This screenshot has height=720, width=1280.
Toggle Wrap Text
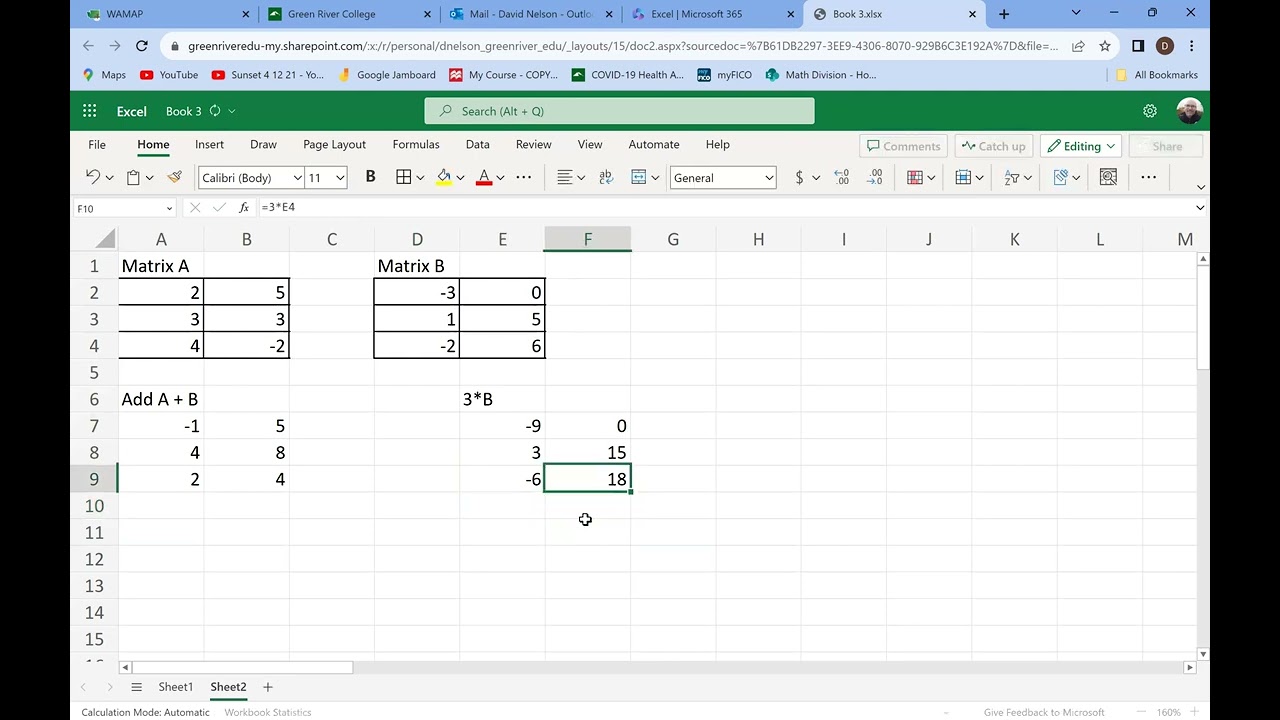(606, 177)
